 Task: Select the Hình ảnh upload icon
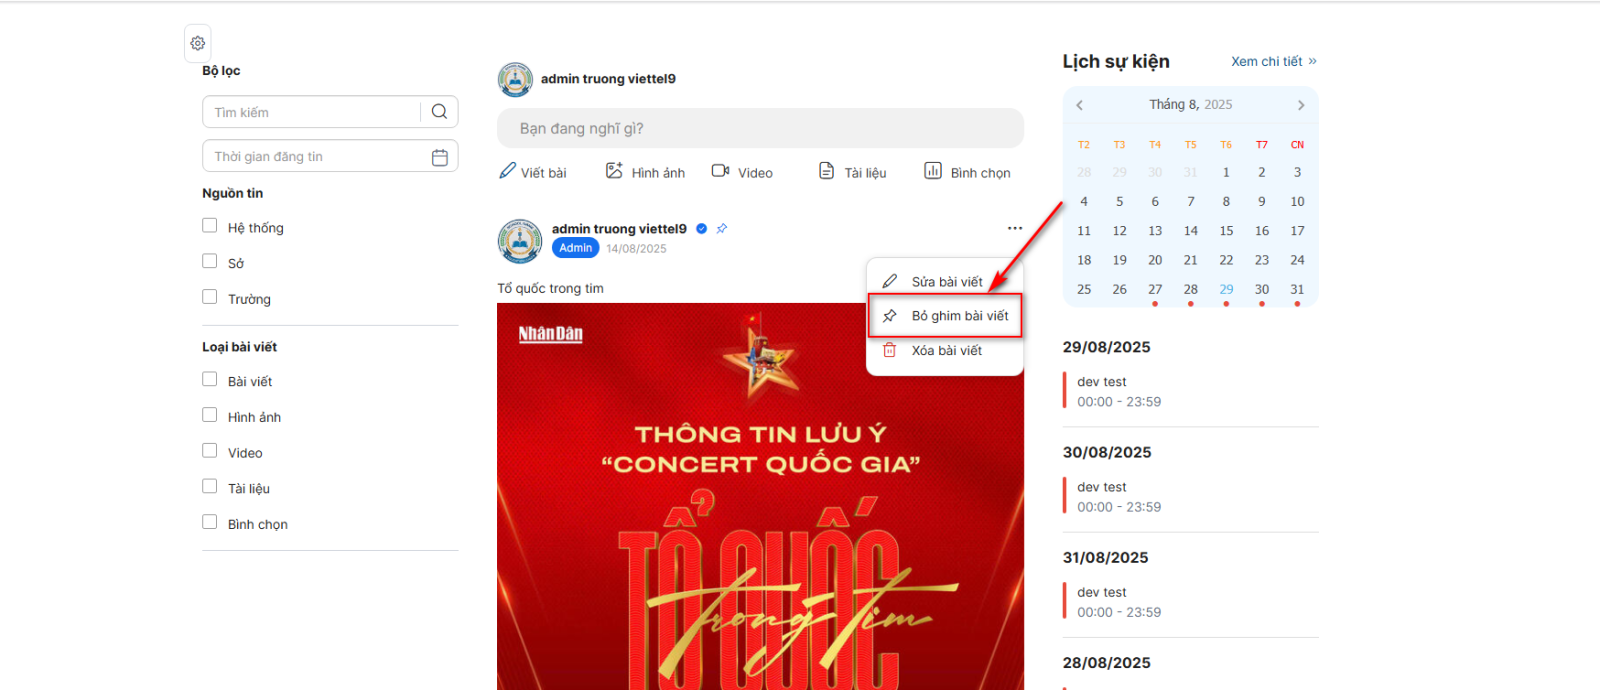pos(614,171)
